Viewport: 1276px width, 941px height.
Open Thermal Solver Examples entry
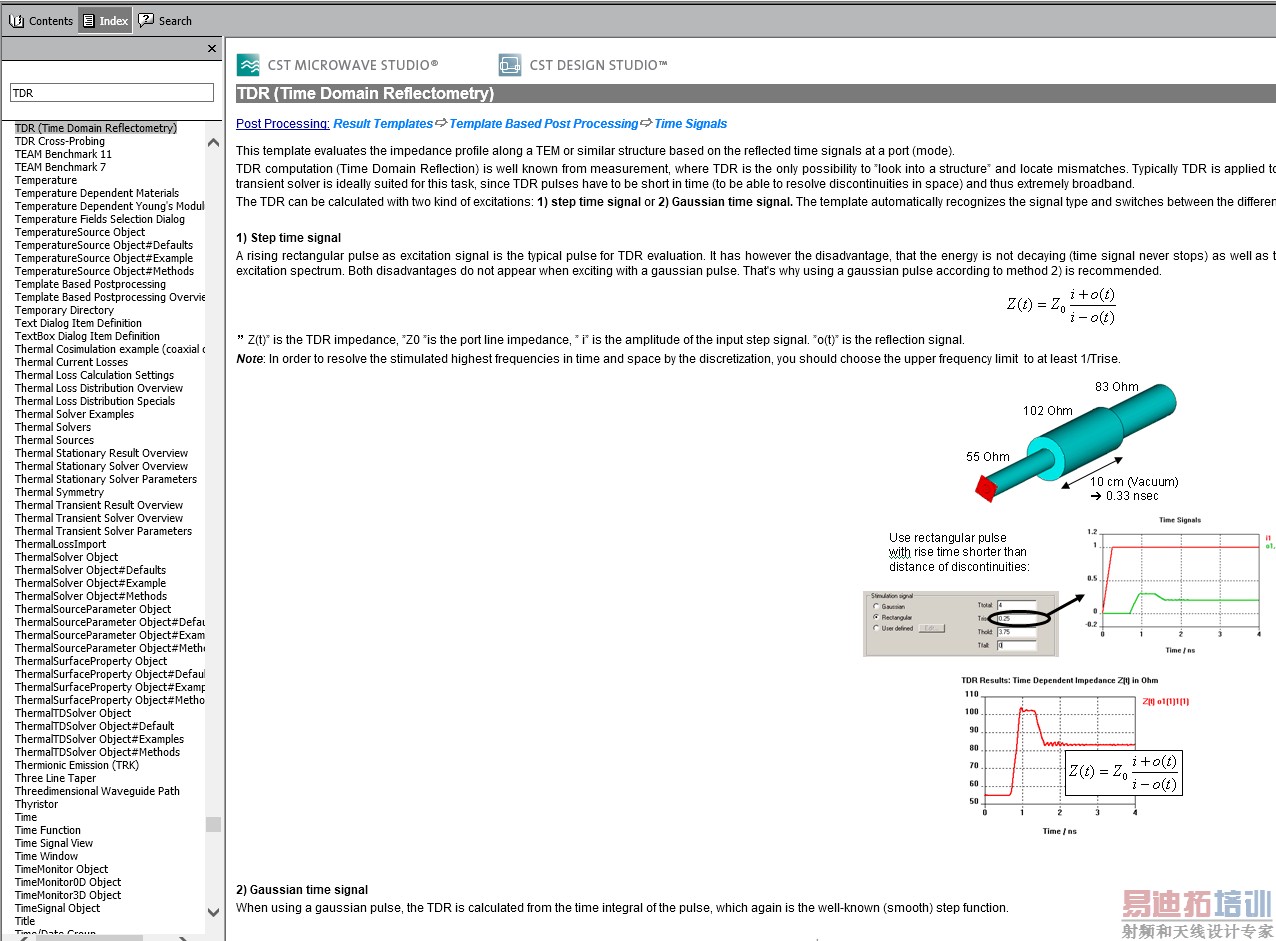(75, 414)
